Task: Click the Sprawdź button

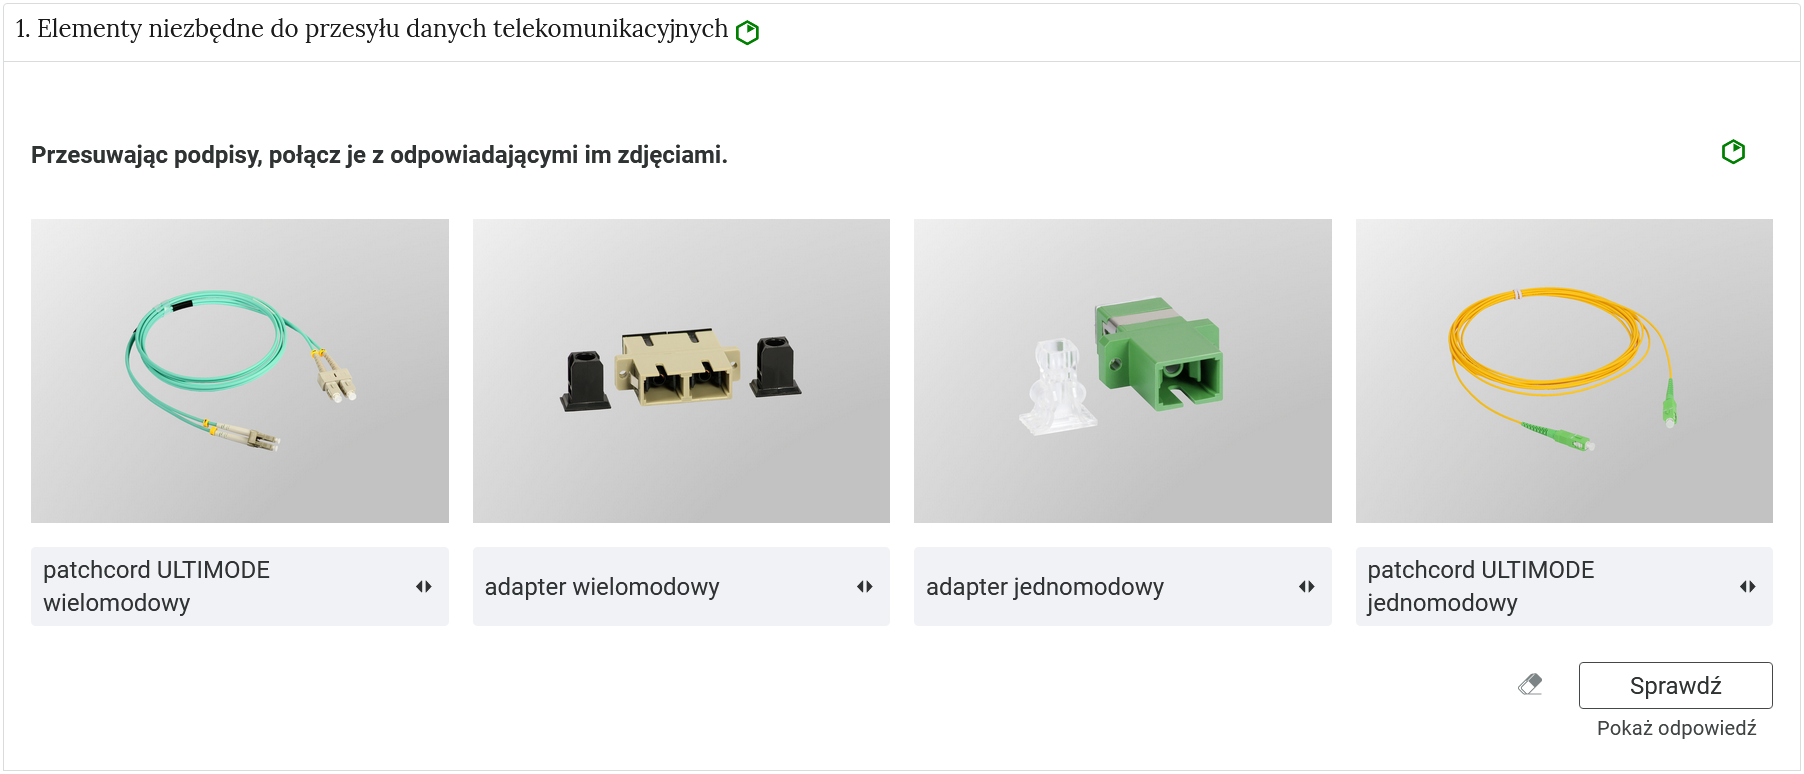Action: click(1676, 686)
